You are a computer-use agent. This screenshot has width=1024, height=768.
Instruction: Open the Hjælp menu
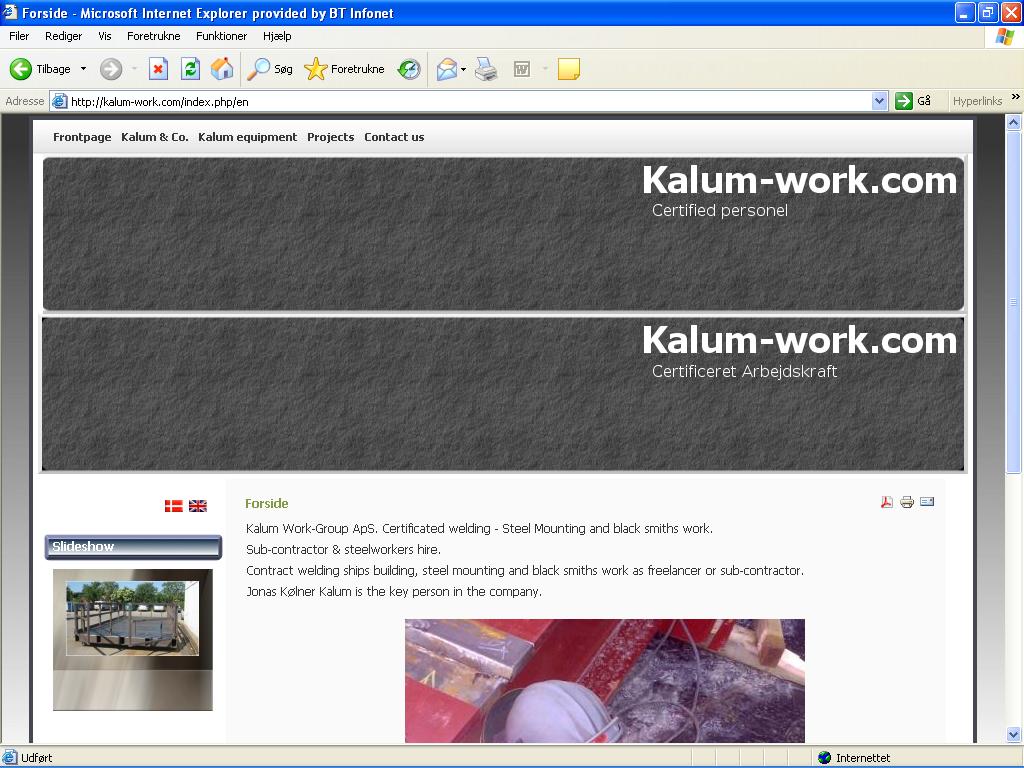coord(277,37)
